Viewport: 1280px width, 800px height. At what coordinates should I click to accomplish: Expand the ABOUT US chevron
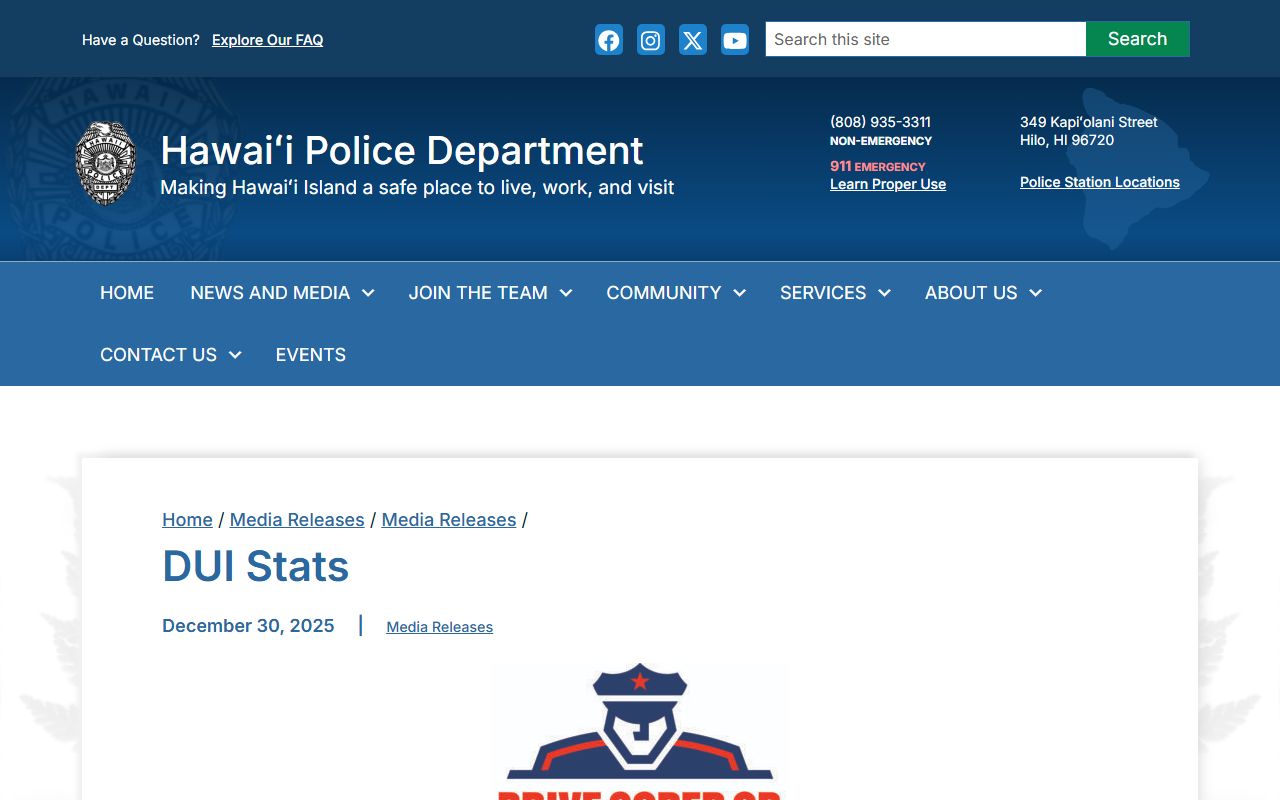coord(1036,293)
